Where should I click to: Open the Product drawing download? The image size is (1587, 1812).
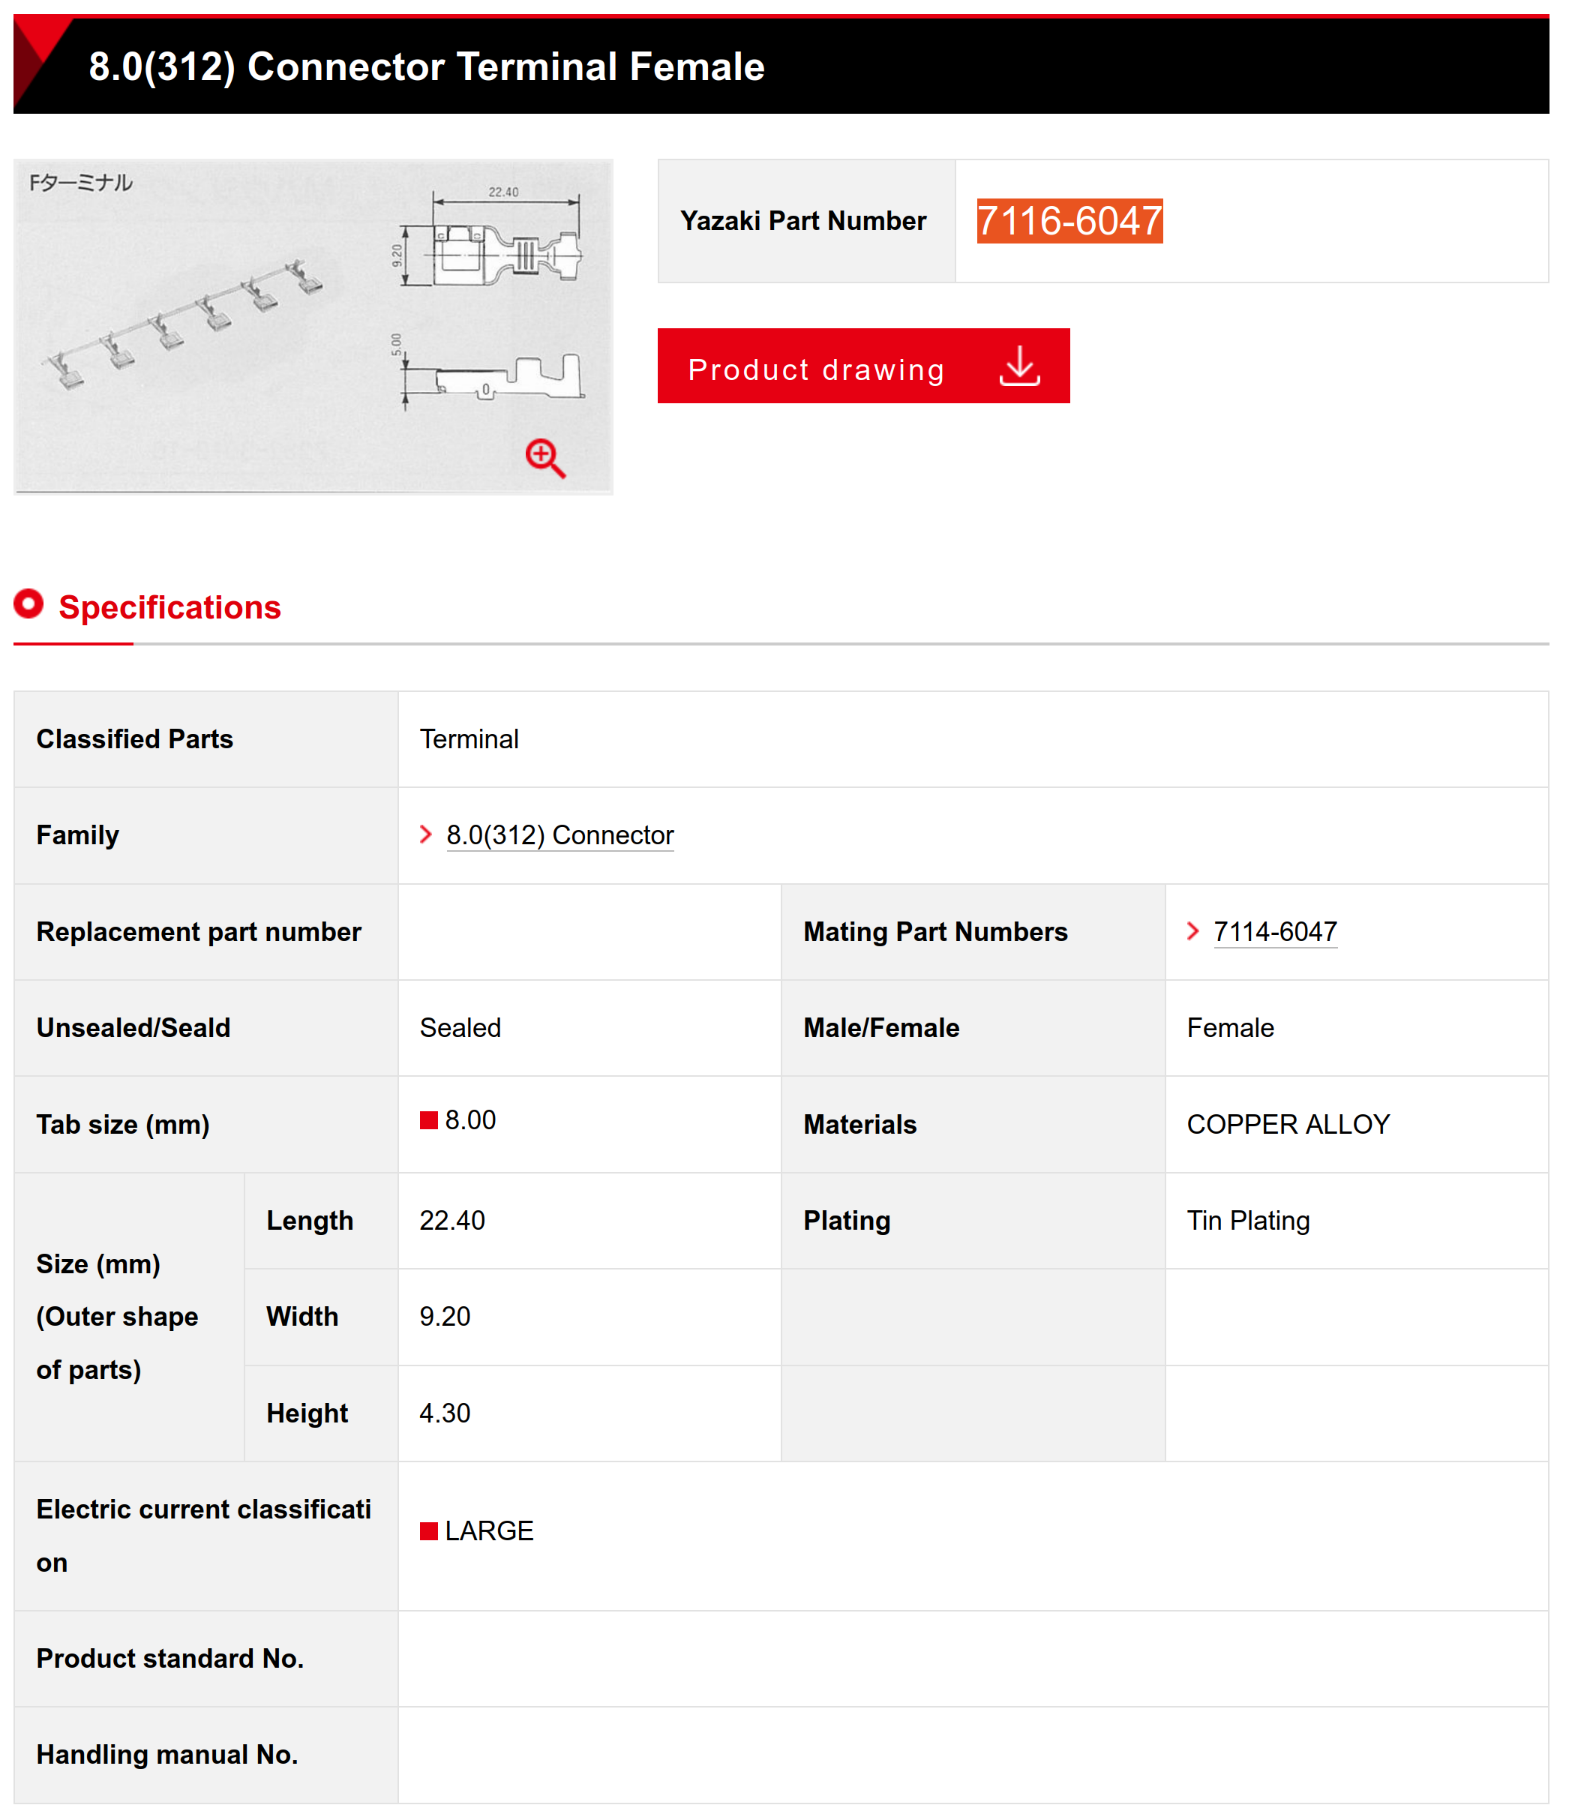[x=816, y=369]
